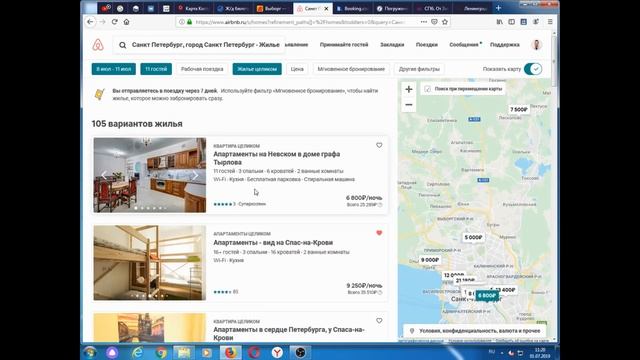
Task: Open page actions three-dots menu in address bar
Action: click(x=424, y=22)
